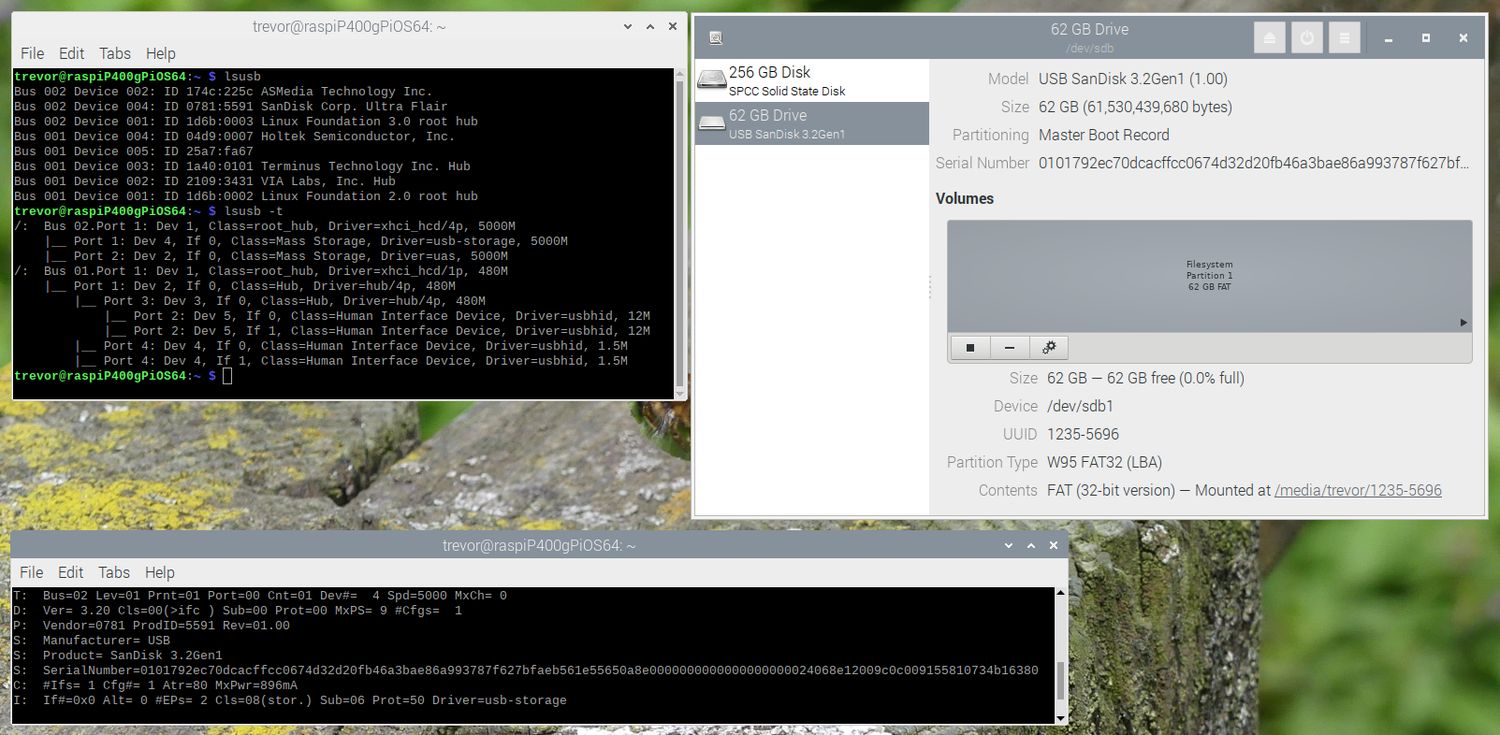
Task: Maximize the top terminal window
Action: click(x=650, y=27)
